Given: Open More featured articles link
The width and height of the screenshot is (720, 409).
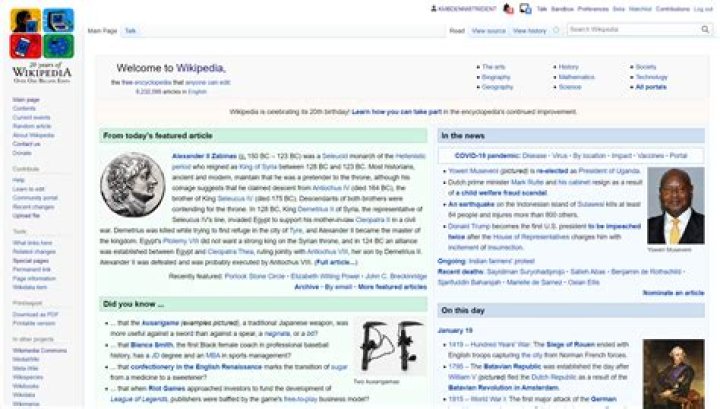Looking at the screenshot, I should pos(392,287).
